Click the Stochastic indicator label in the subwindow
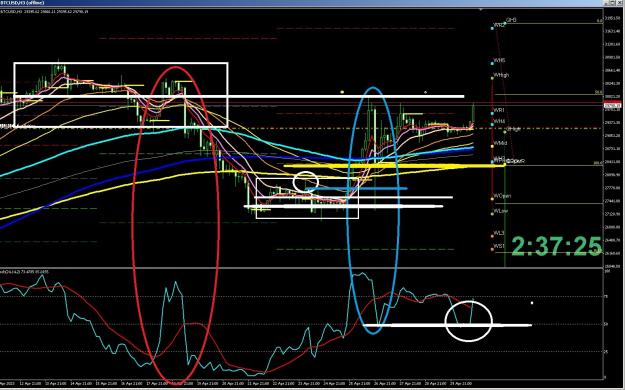625x390 pixels. pyautogui.click(x=24, y=272)
